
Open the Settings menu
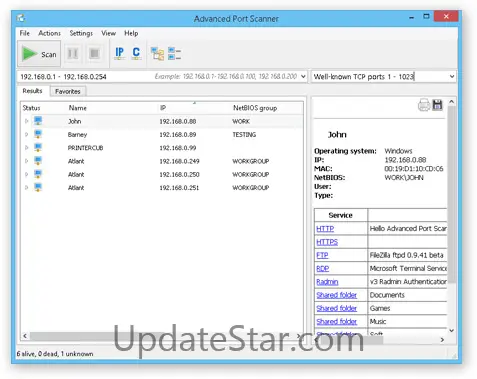point(81,33)
